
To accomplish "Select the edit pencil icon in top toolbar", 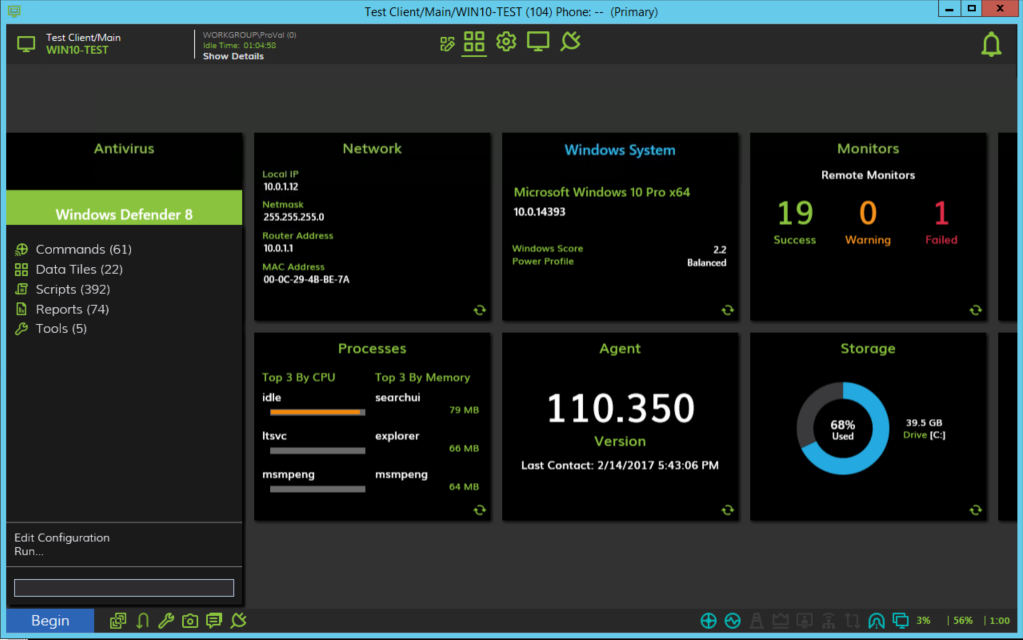I will pyautogui.click(x=446, y=42).
